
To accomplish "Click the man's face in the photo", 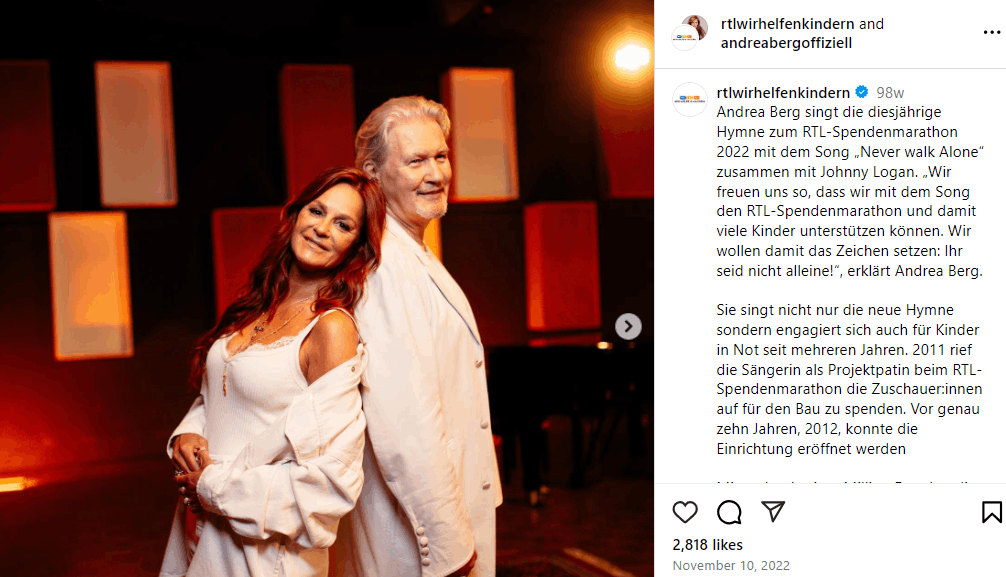I will coord(417,171).
